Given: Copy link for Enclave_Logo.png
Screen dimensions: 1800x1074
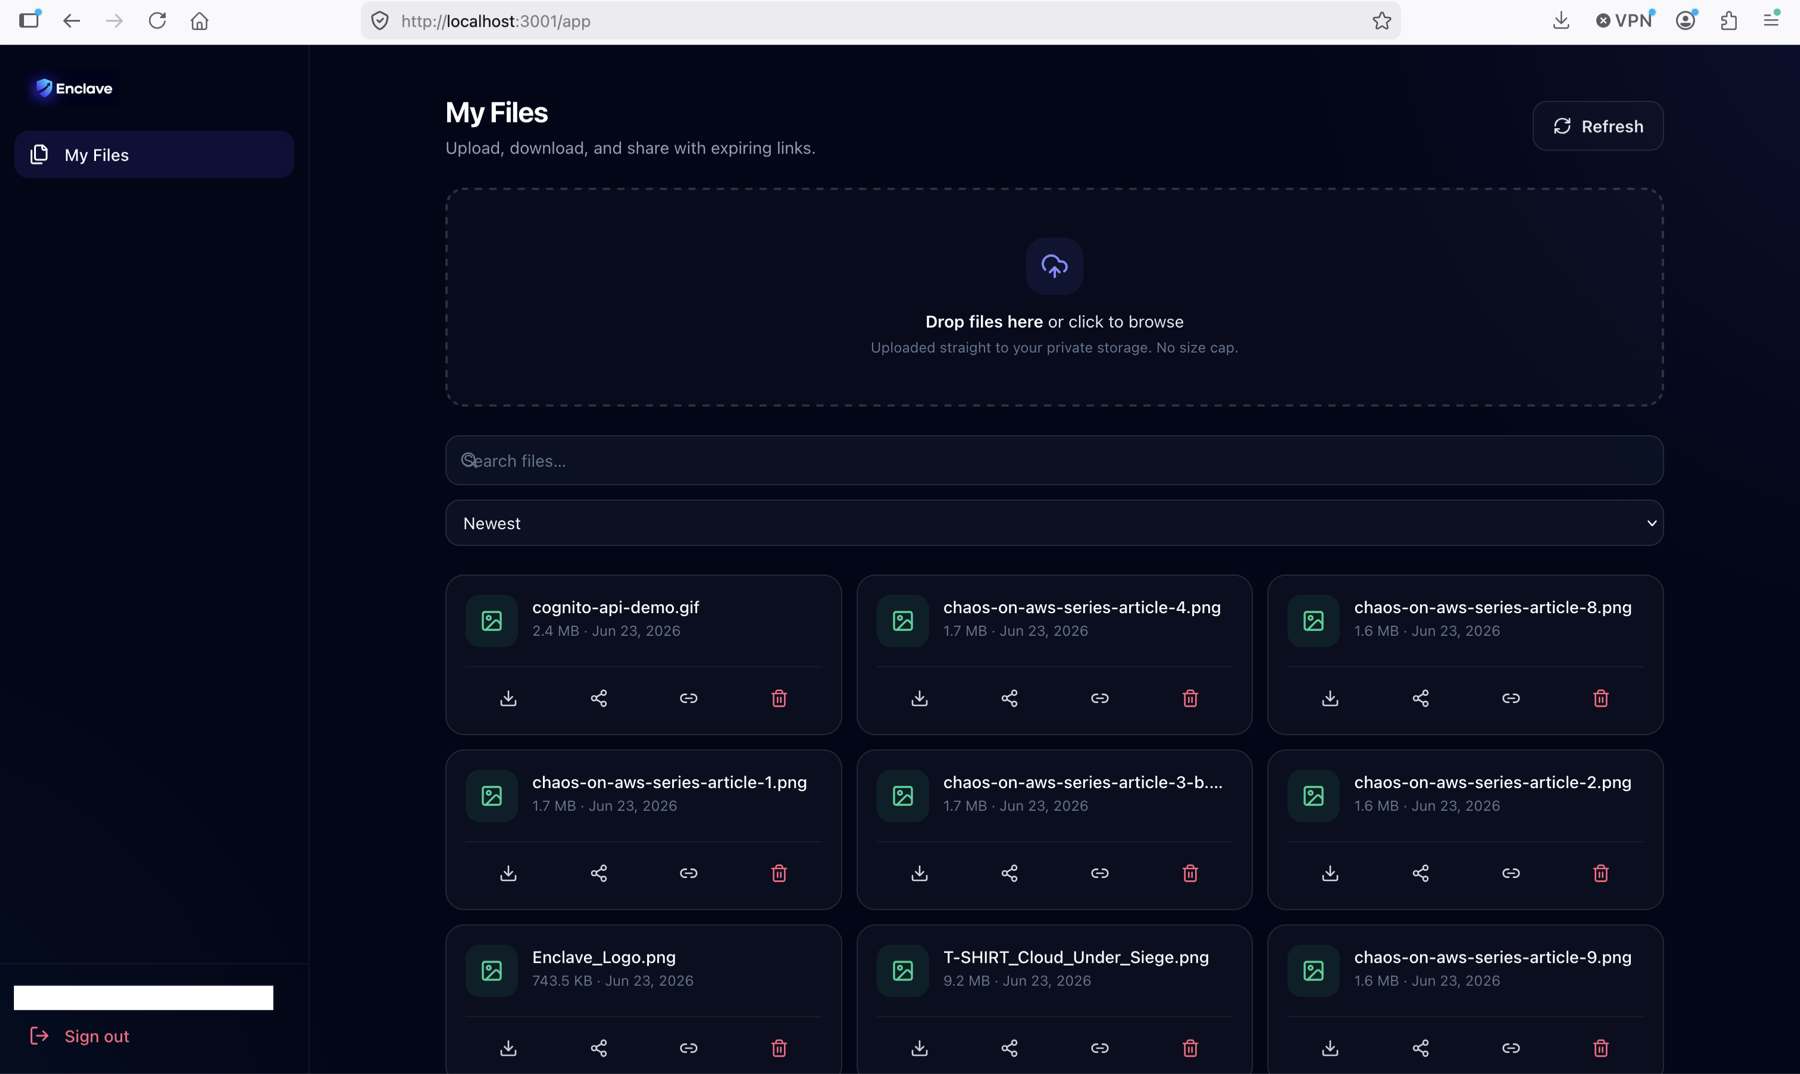Looking at the screenshot, I should pos(688,1048).
